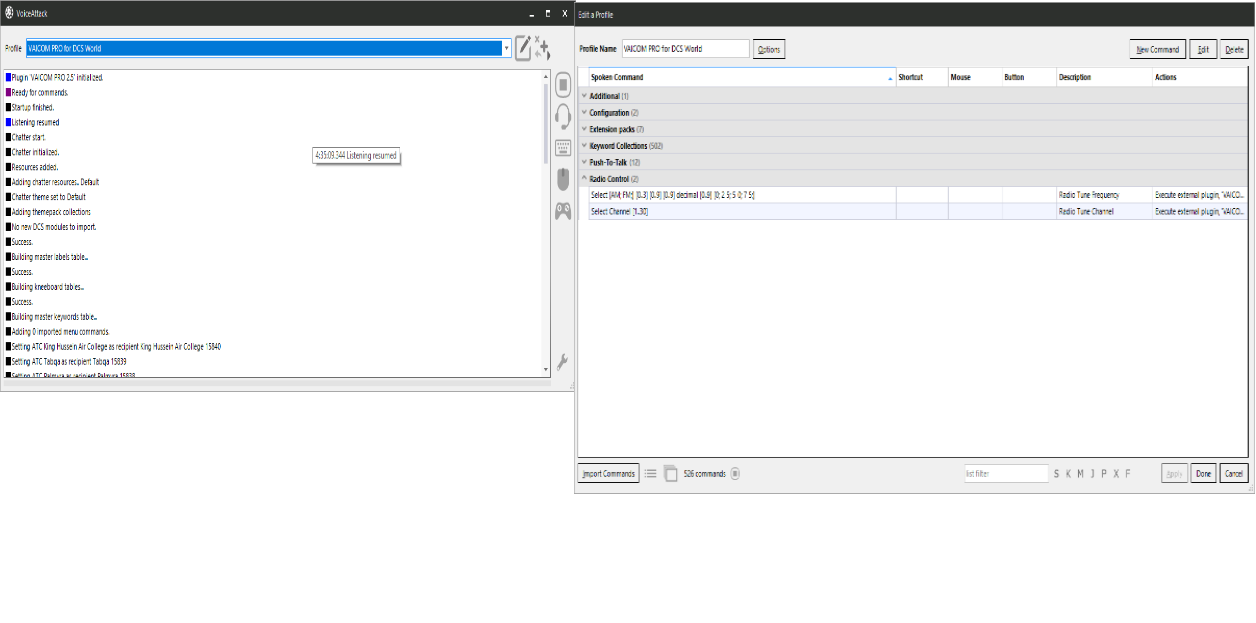1256x623 pixels.
Task: Toggle the S filter letter
Action: [1056, 474]
